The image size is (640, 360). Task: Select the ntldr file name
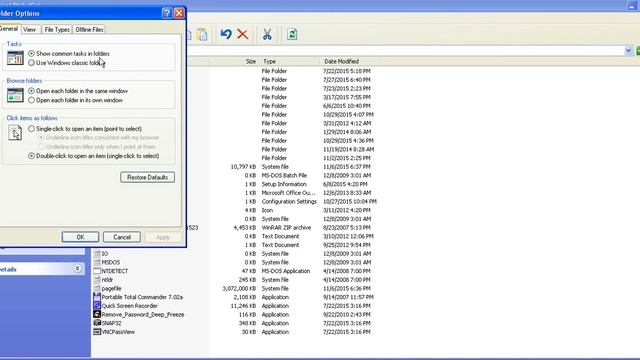point(107,280)
